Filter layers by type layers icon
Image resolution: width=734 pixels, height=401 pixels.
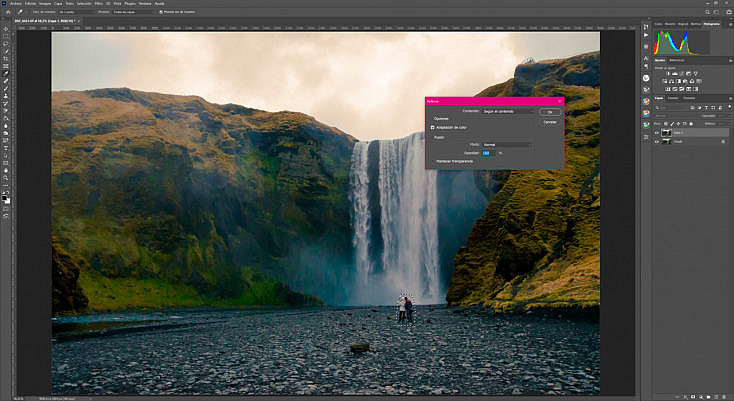706,108
